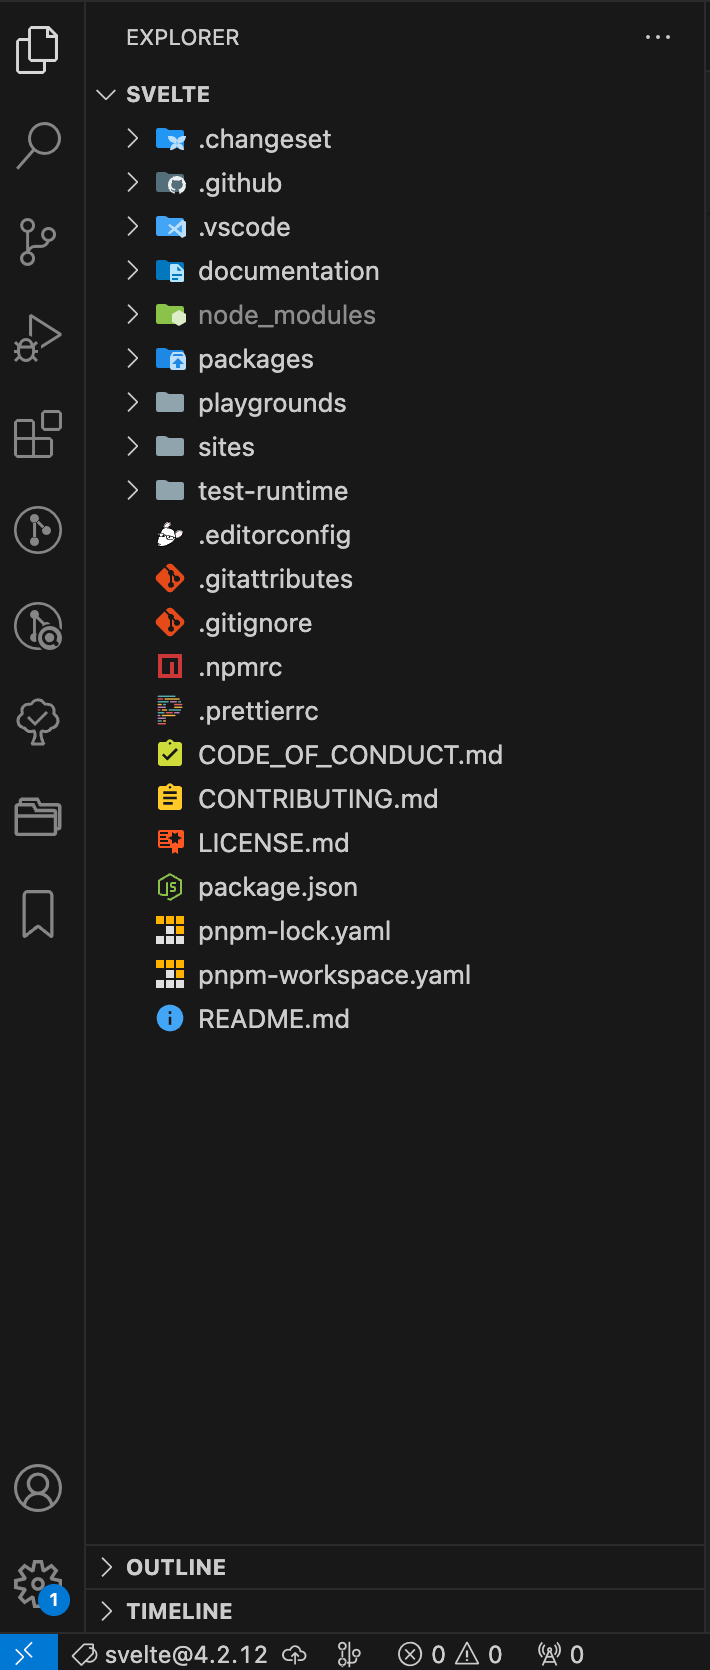Open the Explorer more actions menu
The width and height of the screenshot is (710, 1670).
tap(658, 37)
